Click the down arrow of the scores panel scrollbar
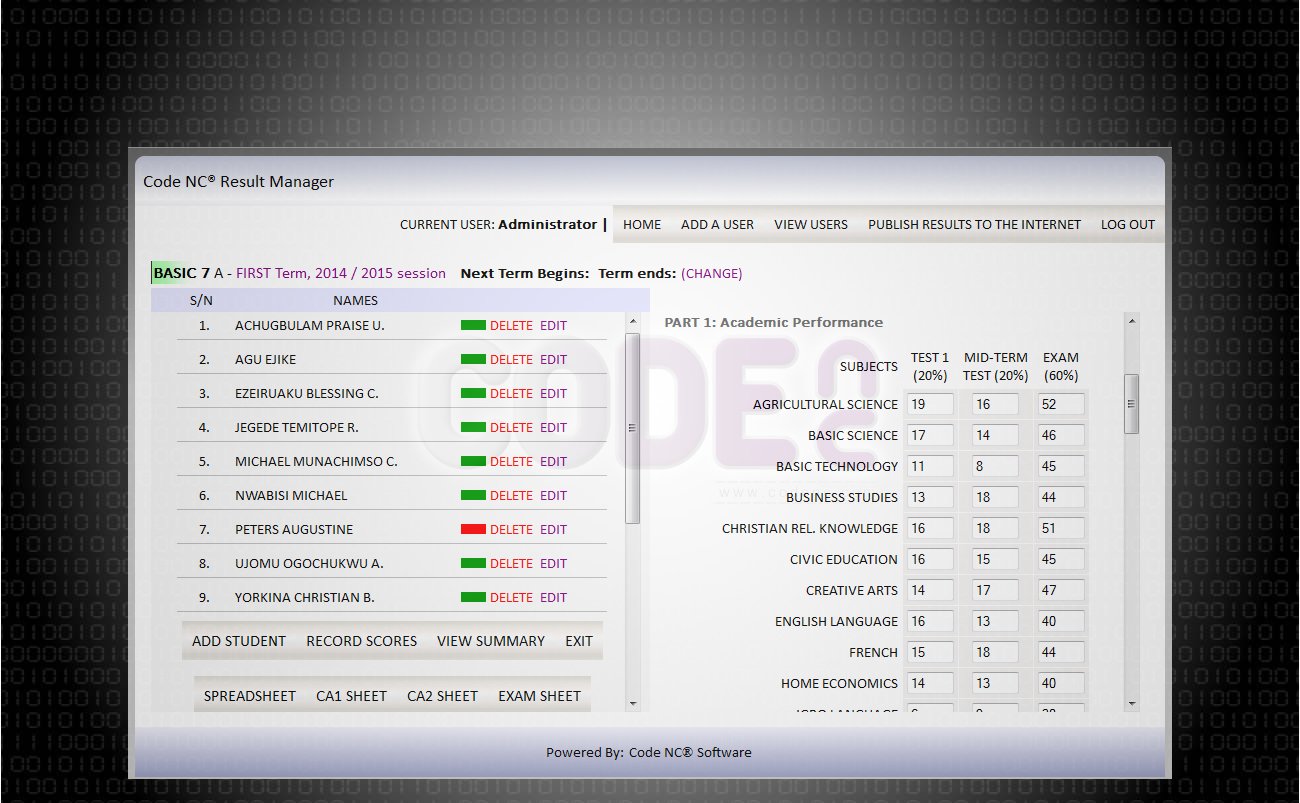Screen dimensions: 1300x803 1132,703
